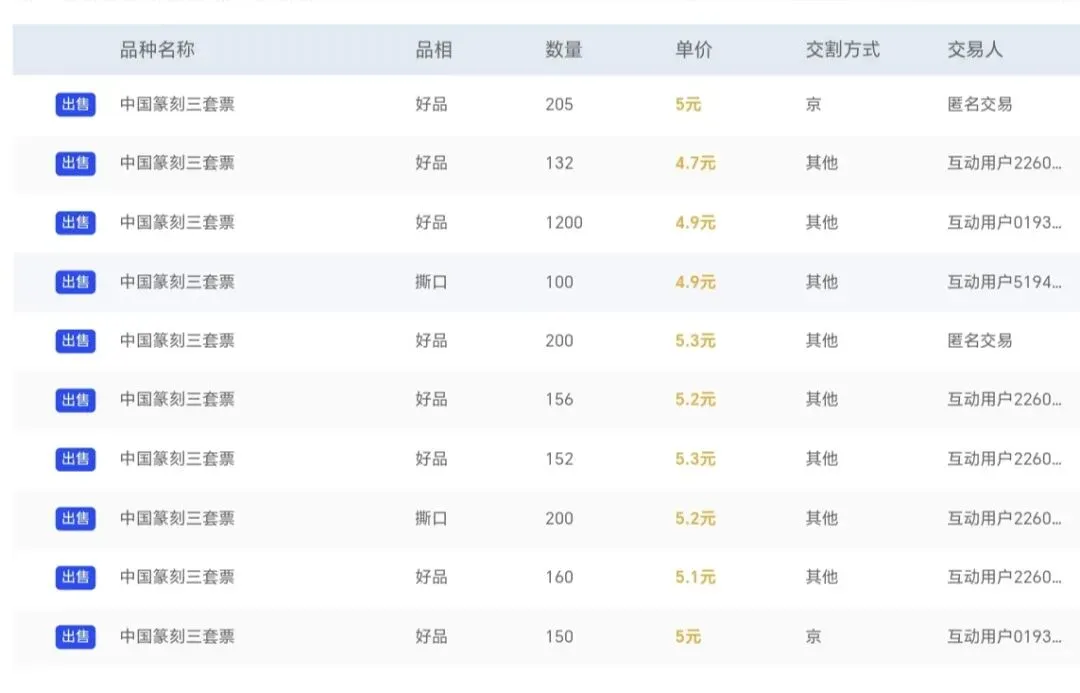The height and width of the screenshot is (693, 1080).
Task: Click the 出售 badge on the 150 quantity row
Action: click(76, 637)
